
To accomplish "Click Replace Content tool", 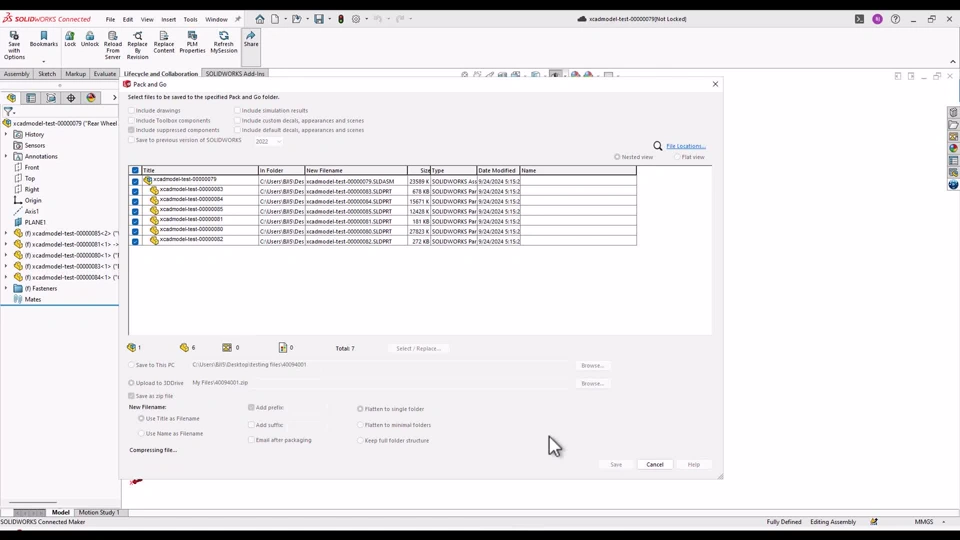I will (163, 43).
